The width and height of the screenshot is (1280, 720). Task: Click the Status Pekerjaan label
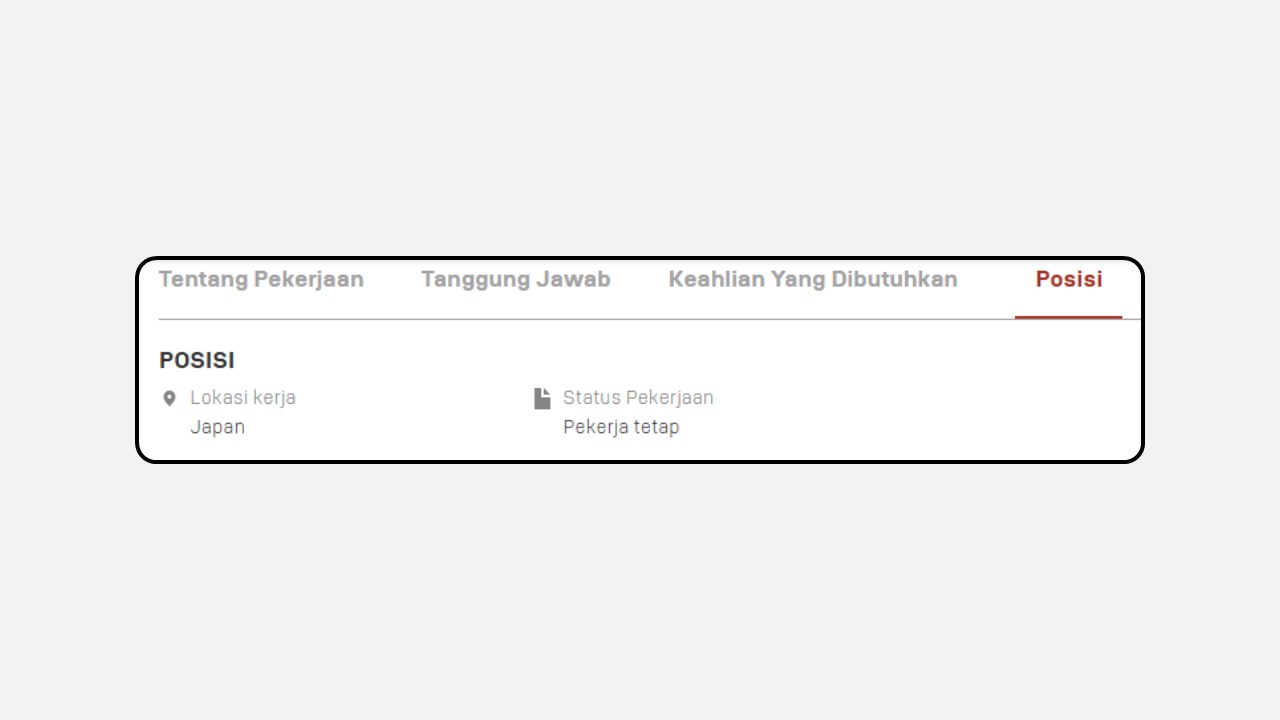[638, 397]
